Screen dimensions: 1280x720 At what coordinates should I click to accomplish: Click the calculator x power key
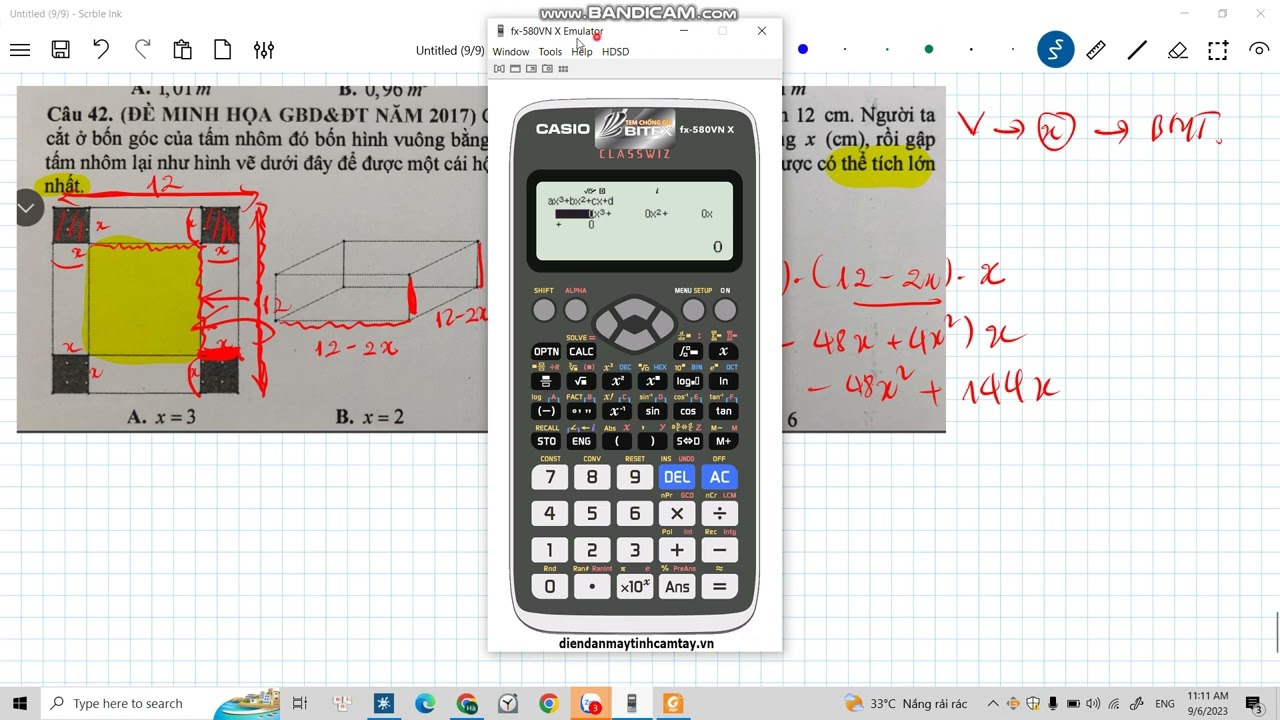click(652, 382)
